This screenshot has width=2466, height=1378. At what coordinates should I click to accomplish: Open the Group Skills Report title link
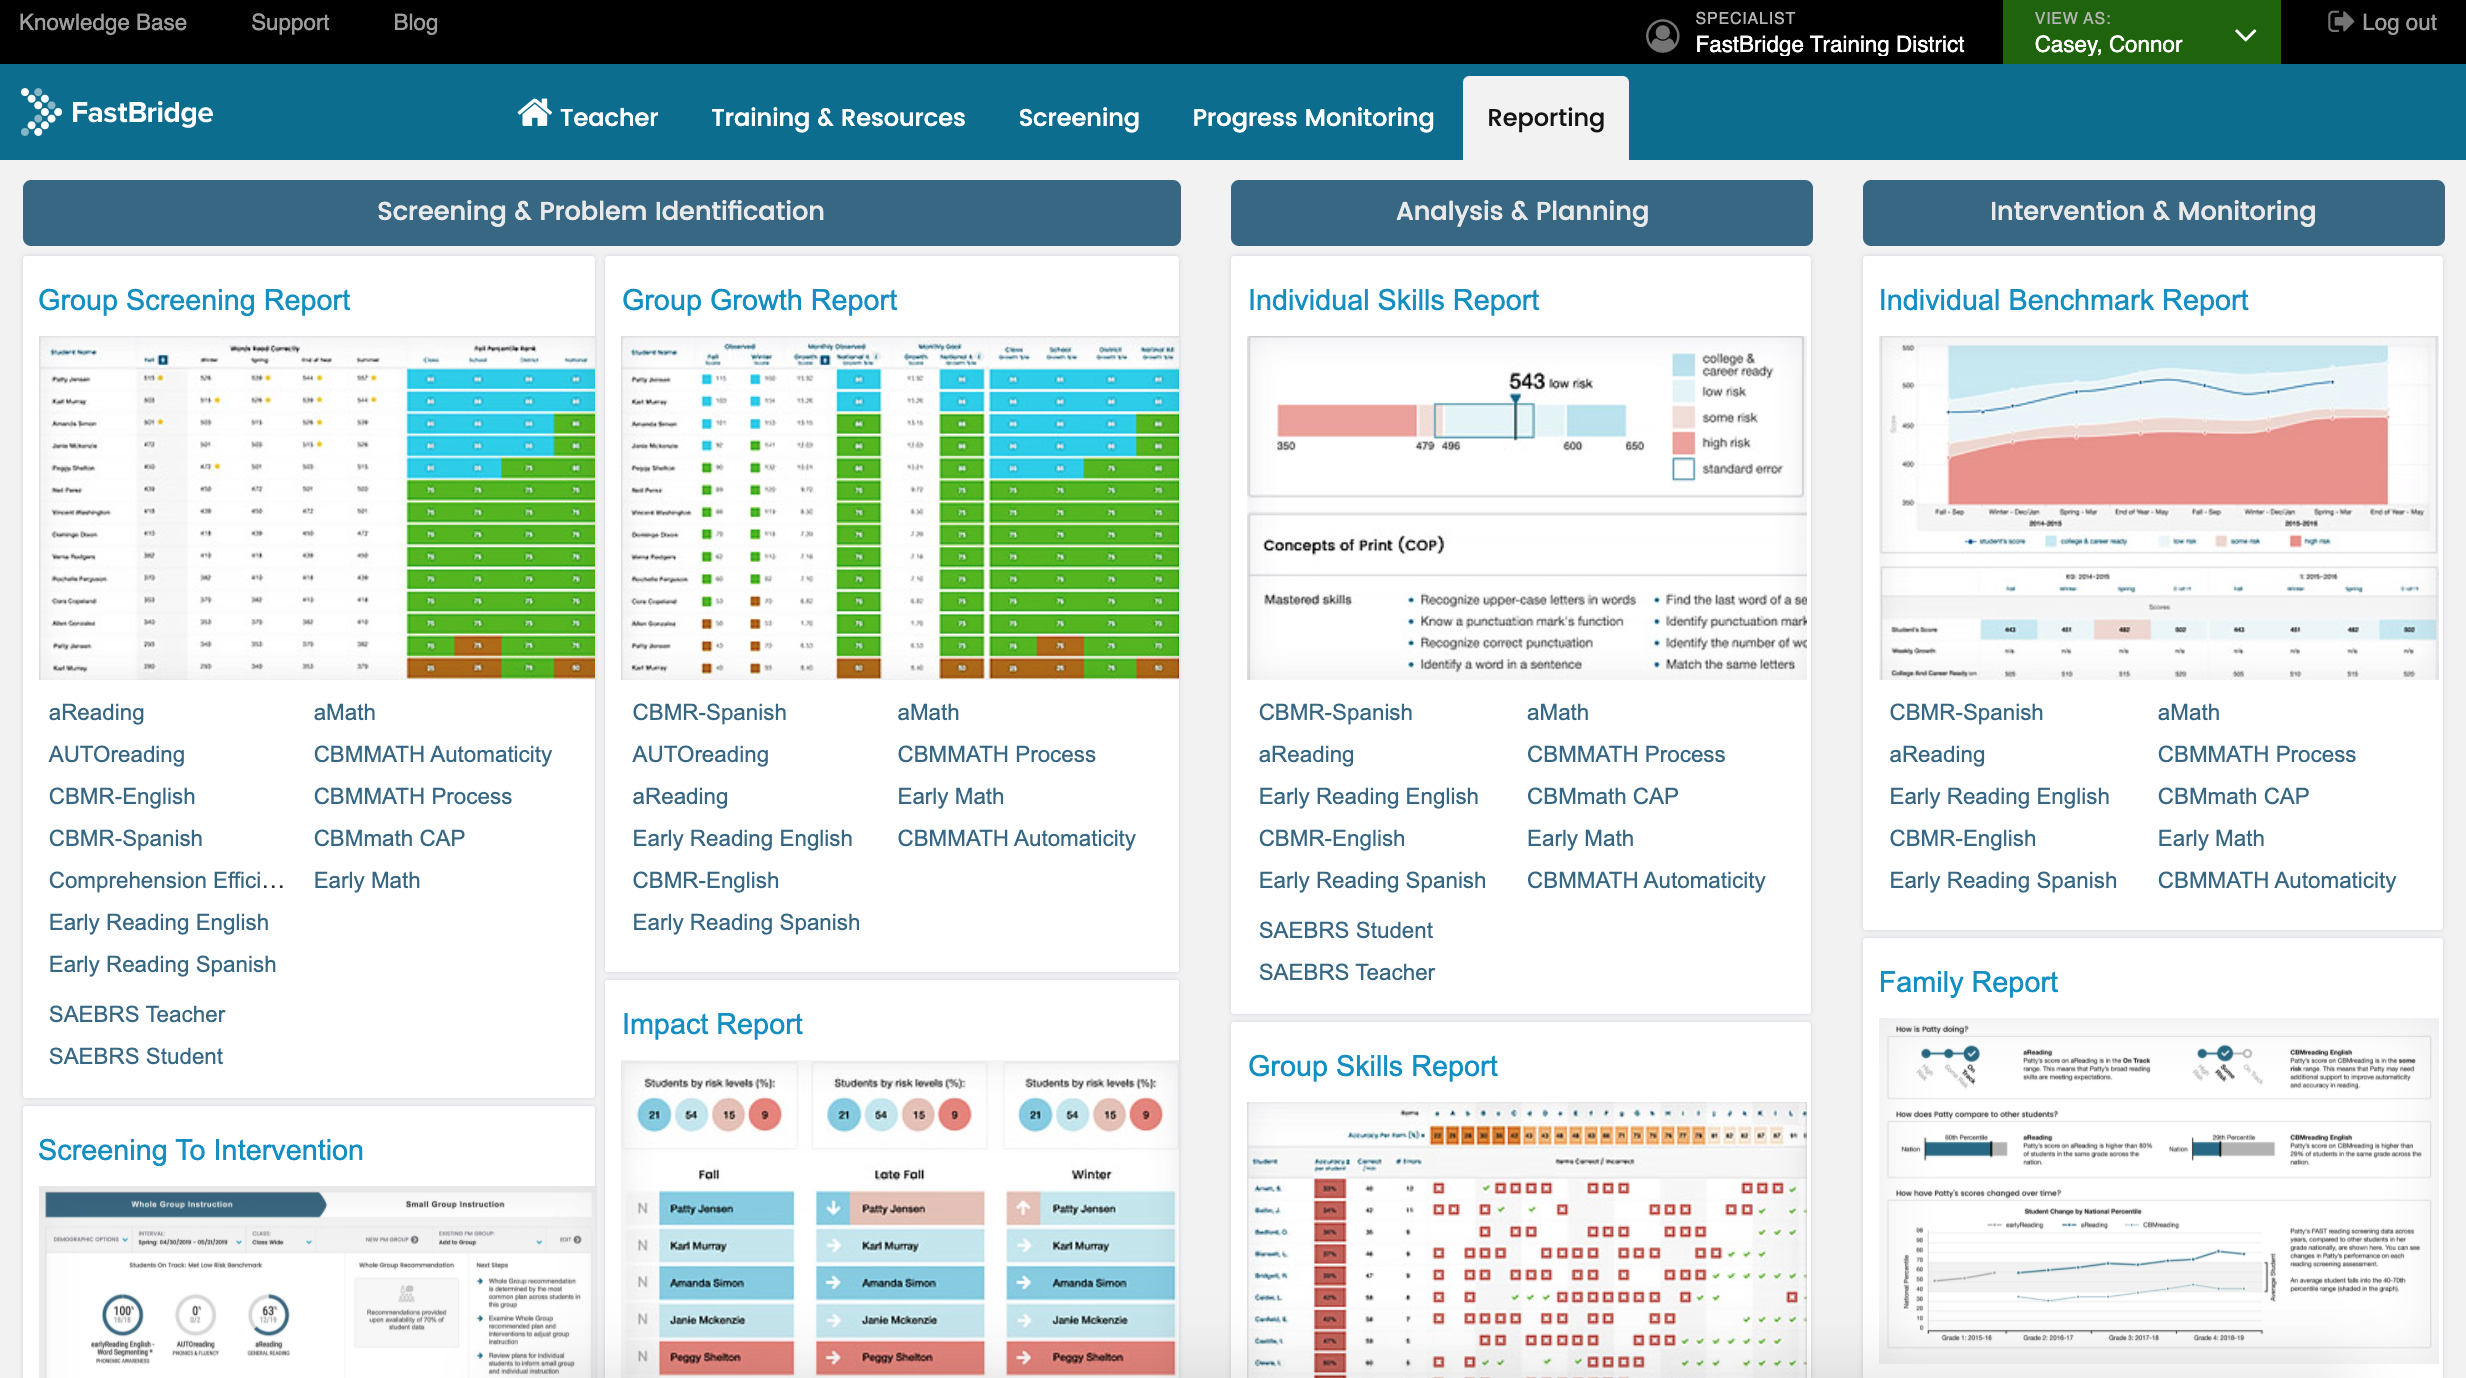click(x=1373, y=1066)
